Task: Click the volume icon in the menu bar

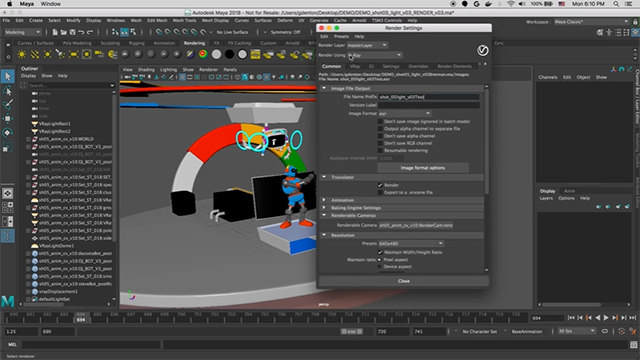Action: pos(522,4)
